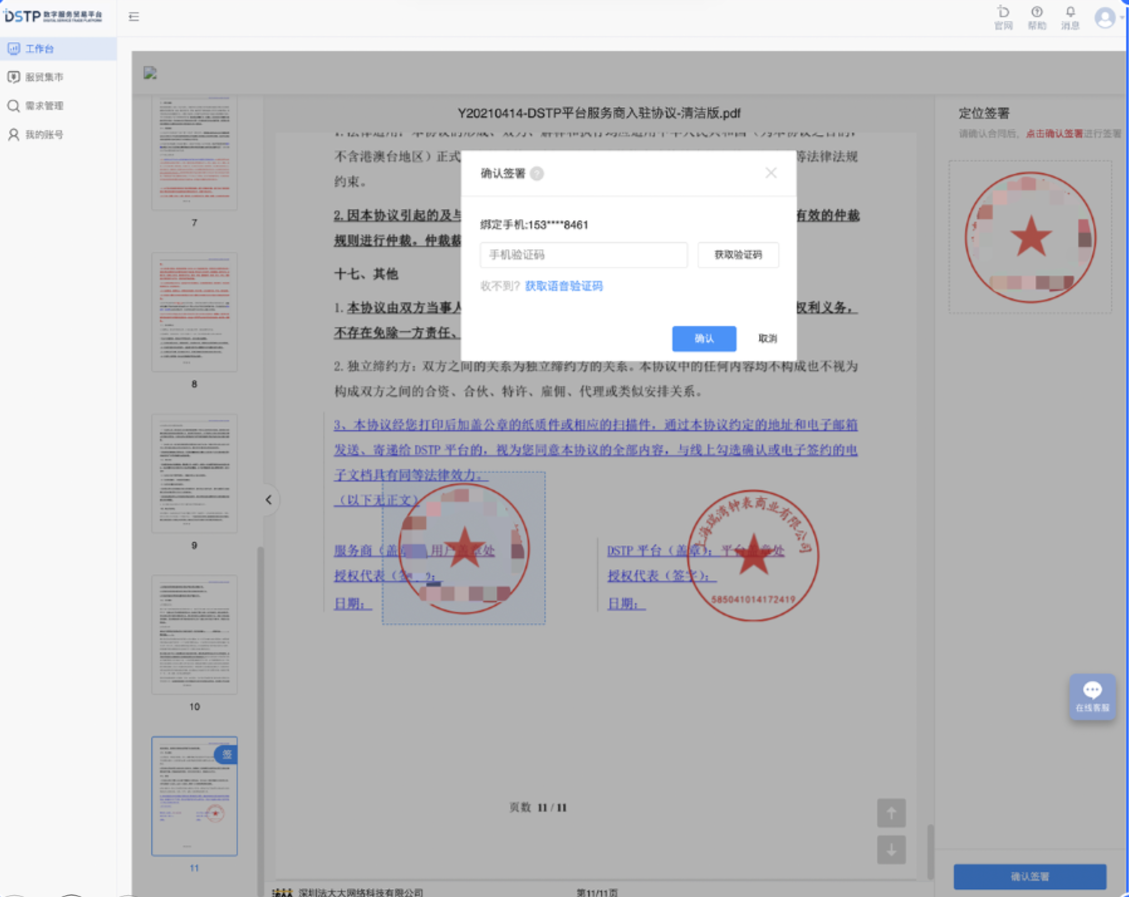Expand the avatar dropdown arrow
Viewport: 1129px width, 897px height.
click(x=1121, y=17)
